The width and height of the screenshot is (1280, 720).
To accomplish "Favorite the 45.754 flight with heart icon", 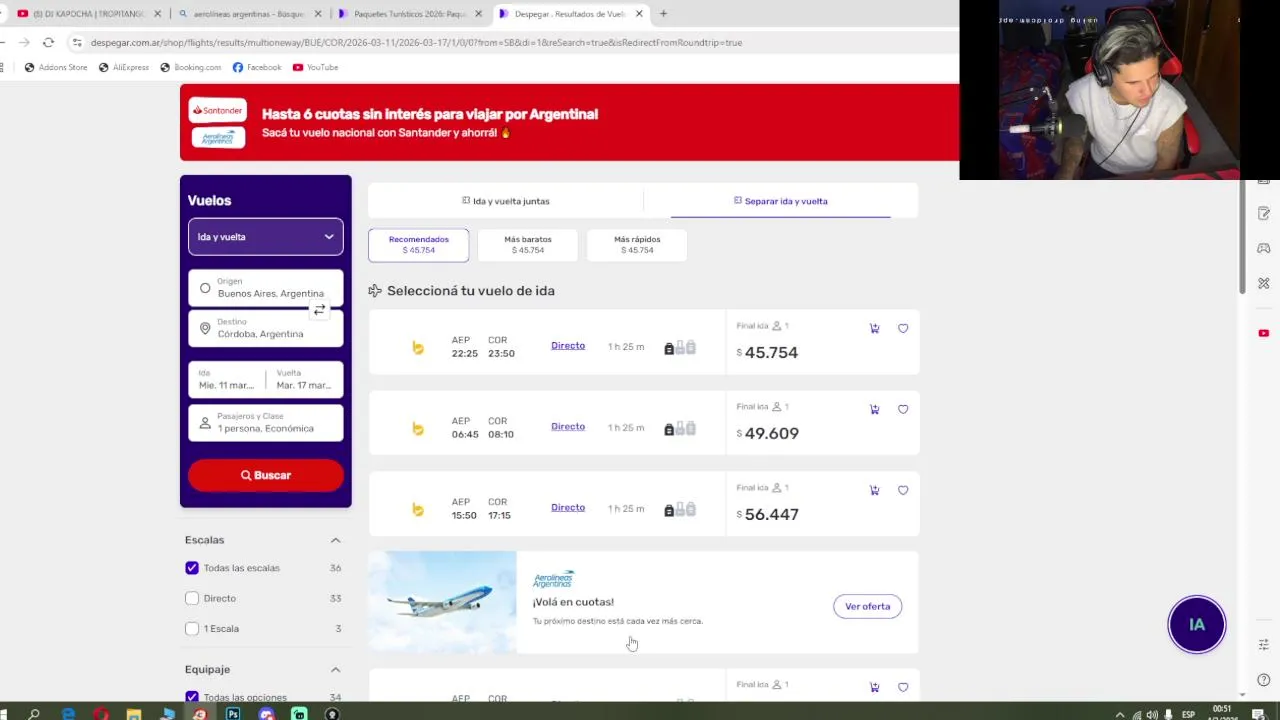I will click(x=903, y=328).
